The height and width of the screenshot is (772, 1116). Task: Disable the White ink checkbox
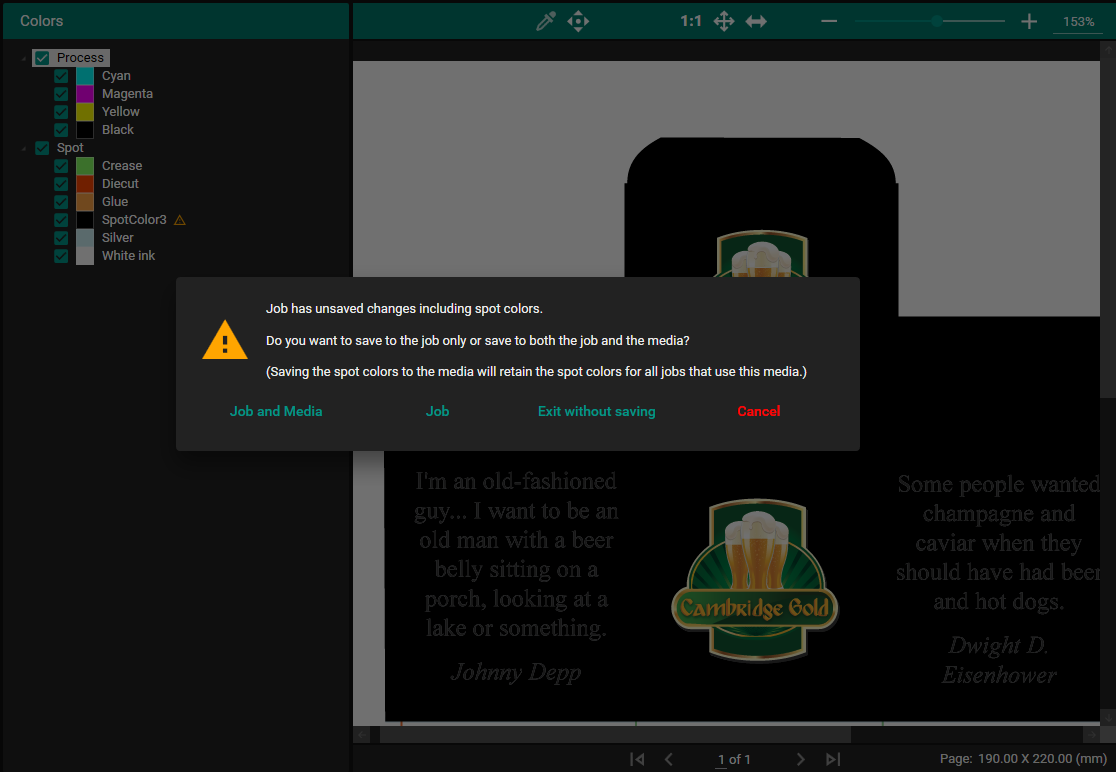click(x=62, y=256)
